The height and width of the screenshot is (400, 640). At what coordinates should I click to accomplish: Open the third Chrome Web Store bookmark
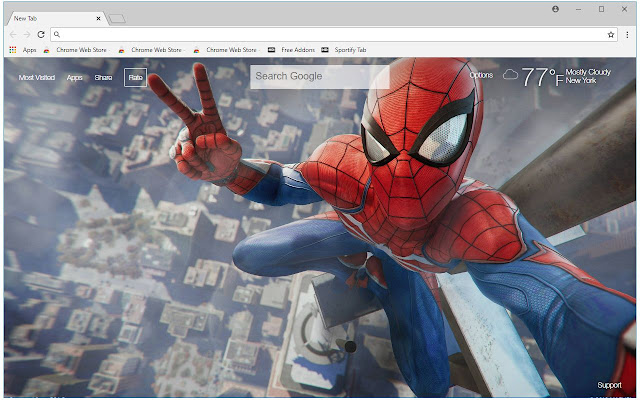[226, 50]
